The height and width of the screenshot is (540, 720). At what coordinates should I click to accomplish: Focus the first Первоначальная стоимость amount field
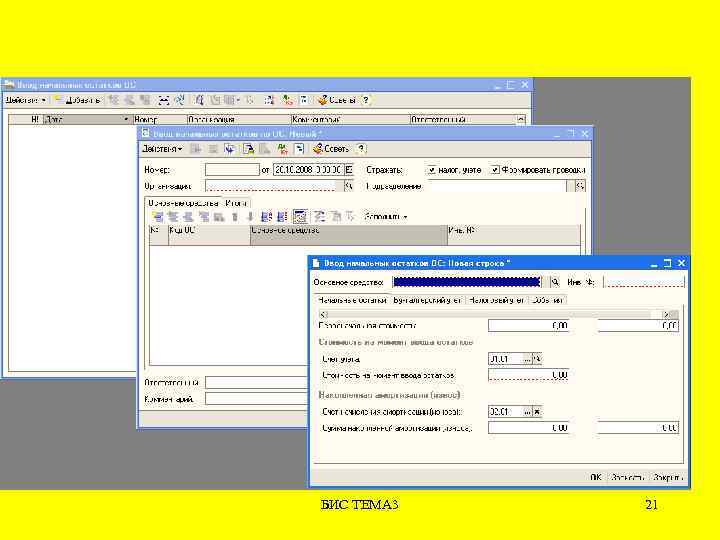coord(529,326)
